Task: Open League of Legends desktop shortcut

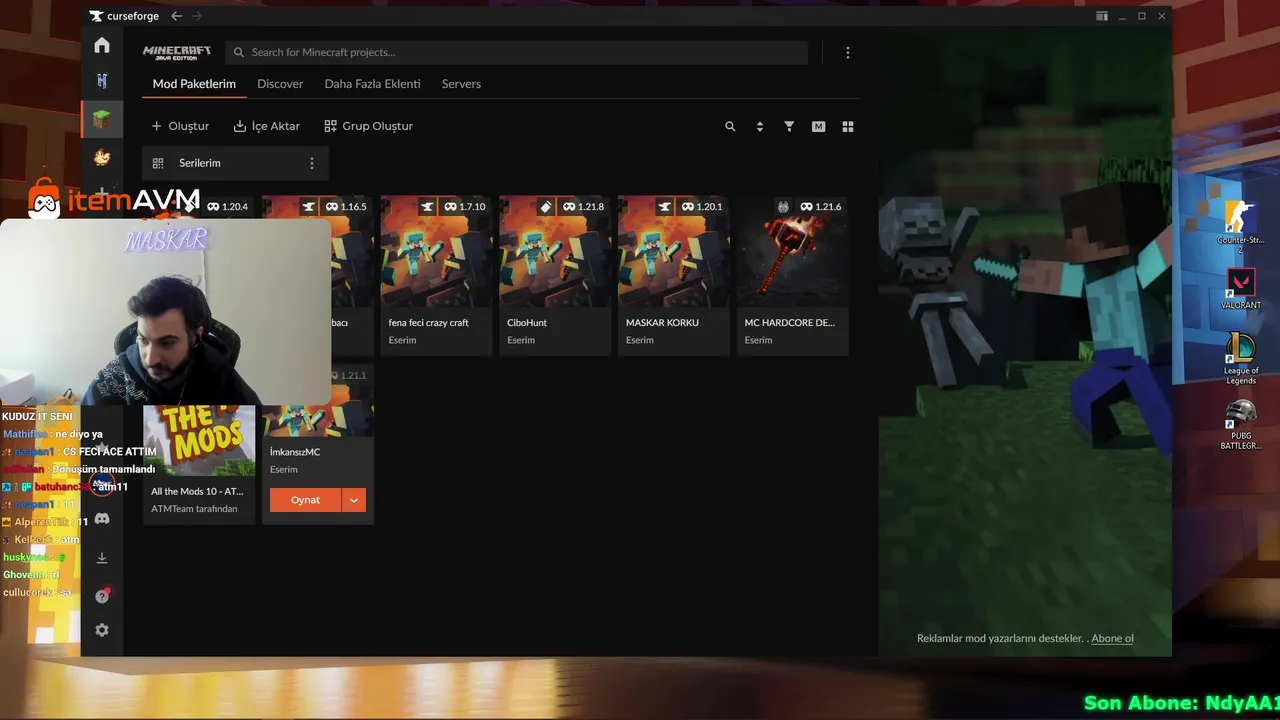Action: pos(1241,359)
